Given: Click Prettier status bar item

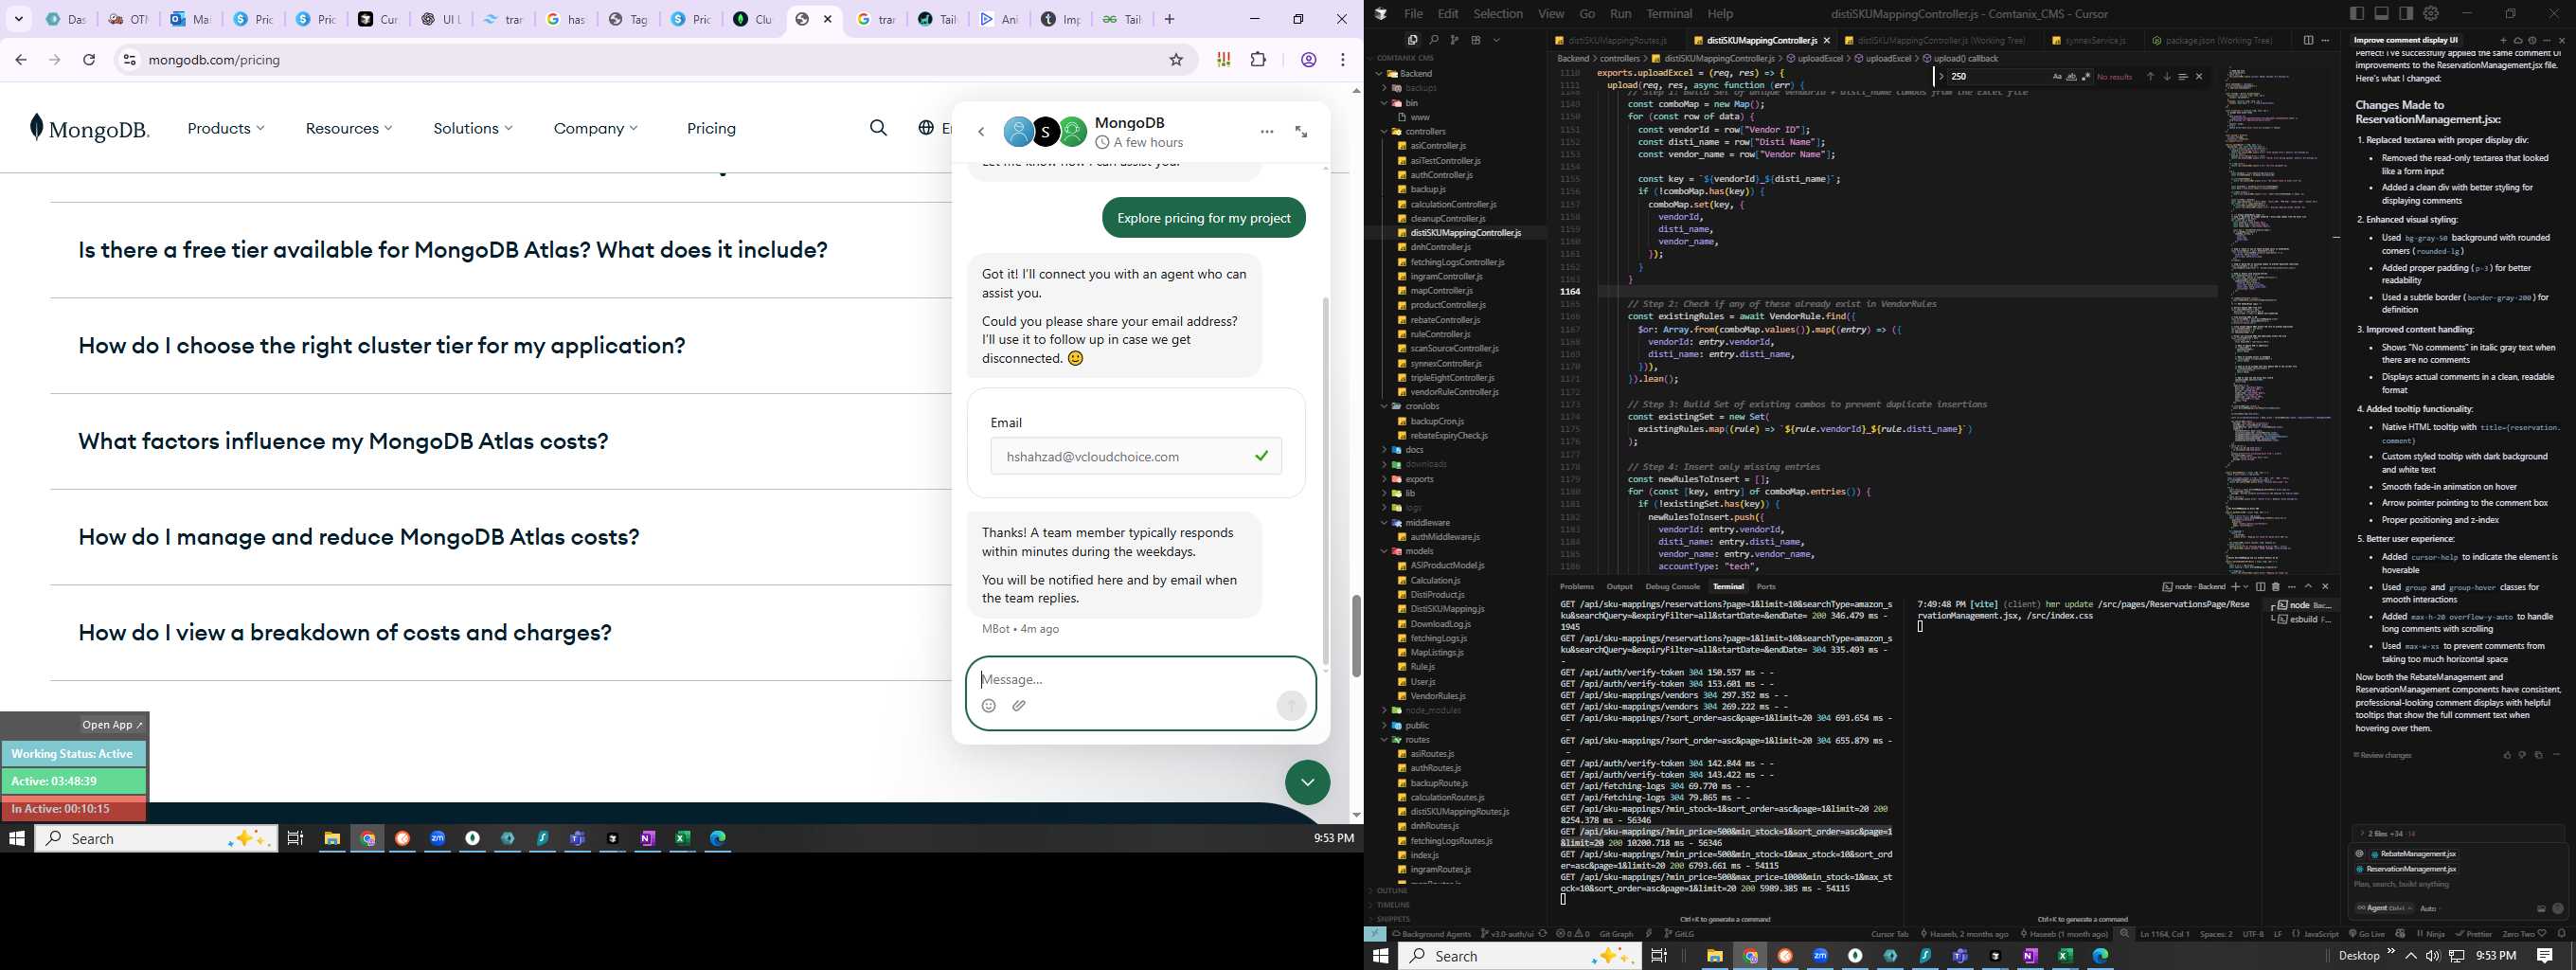Looking at the screenshot, I should point(2474,934).
